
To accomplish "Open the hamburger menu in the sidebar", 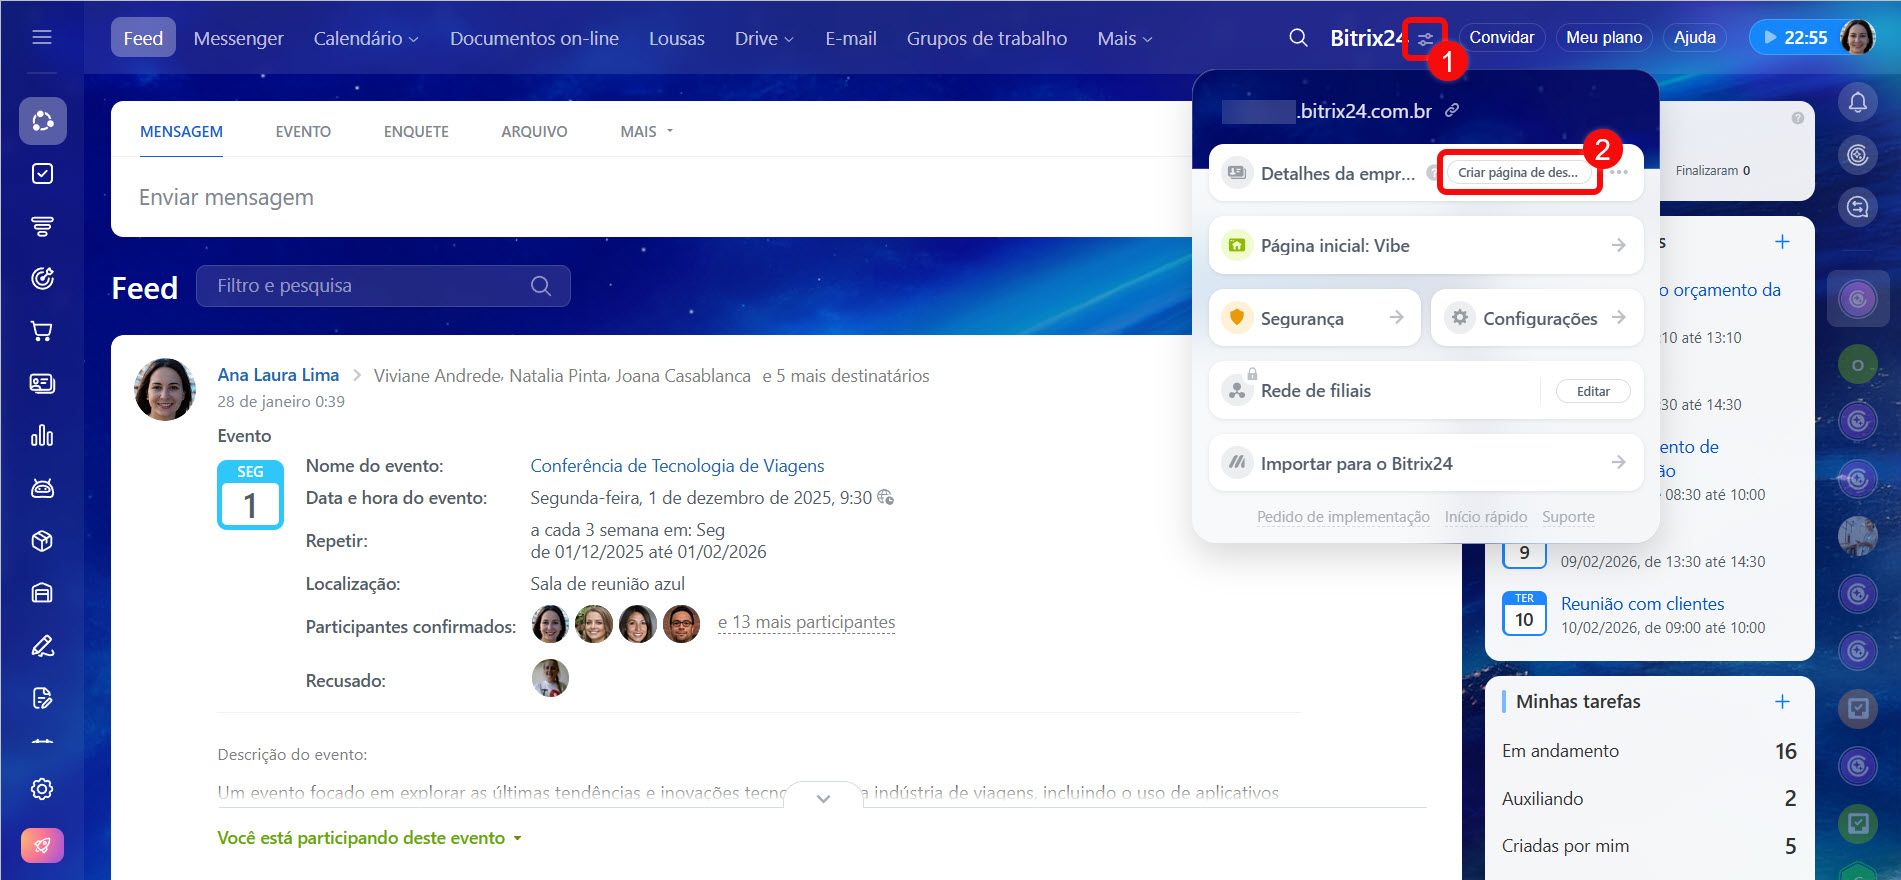I will coord(42,38).
